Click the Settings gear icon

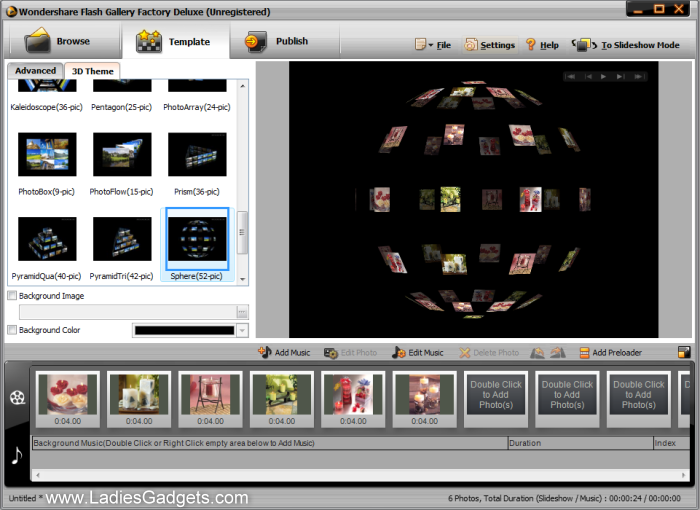click(471, 45)
